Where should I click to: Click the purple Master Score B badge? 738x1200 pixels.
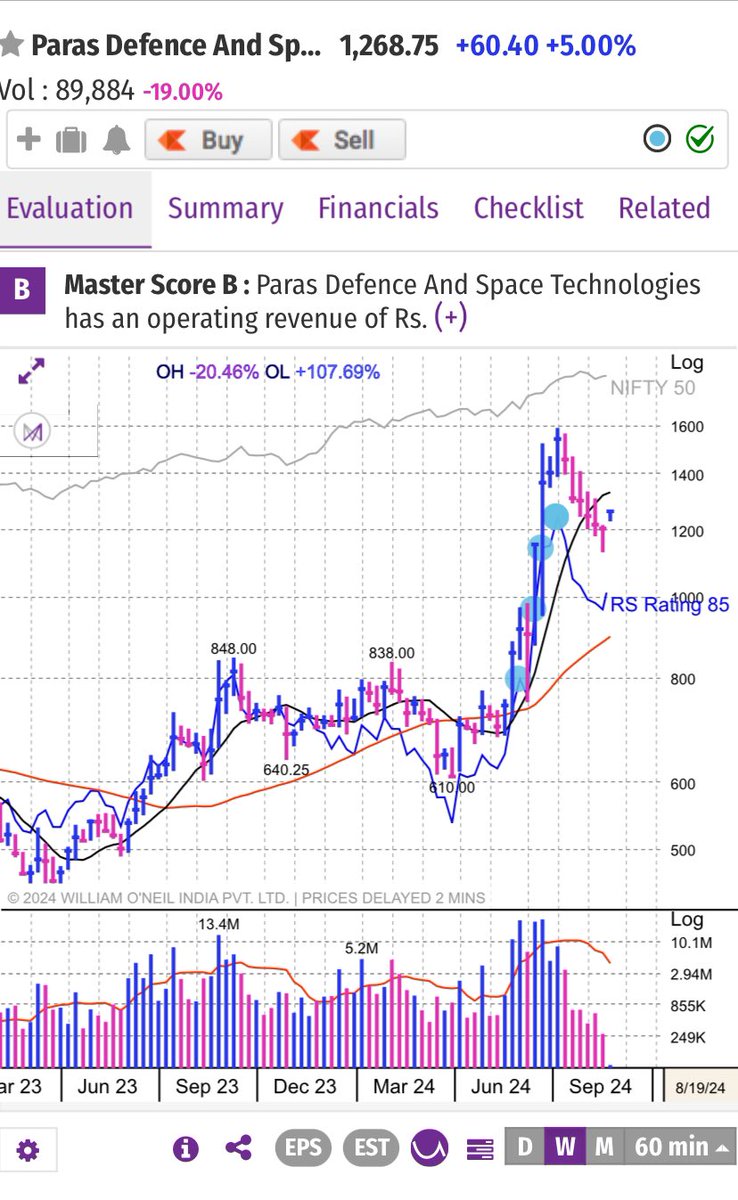pyautogui.click(x=22, y=291)
